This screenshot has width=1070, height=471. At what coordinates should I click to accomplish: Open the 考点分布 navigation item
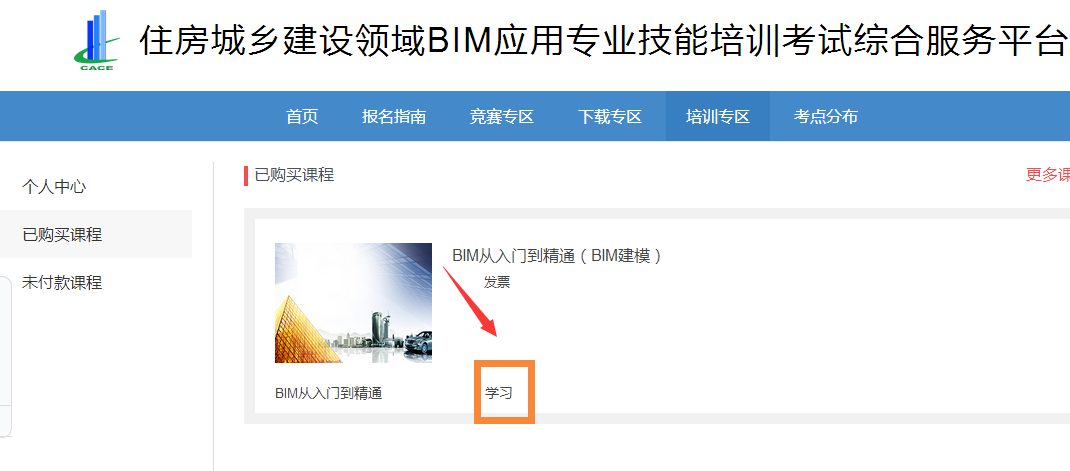826,117
